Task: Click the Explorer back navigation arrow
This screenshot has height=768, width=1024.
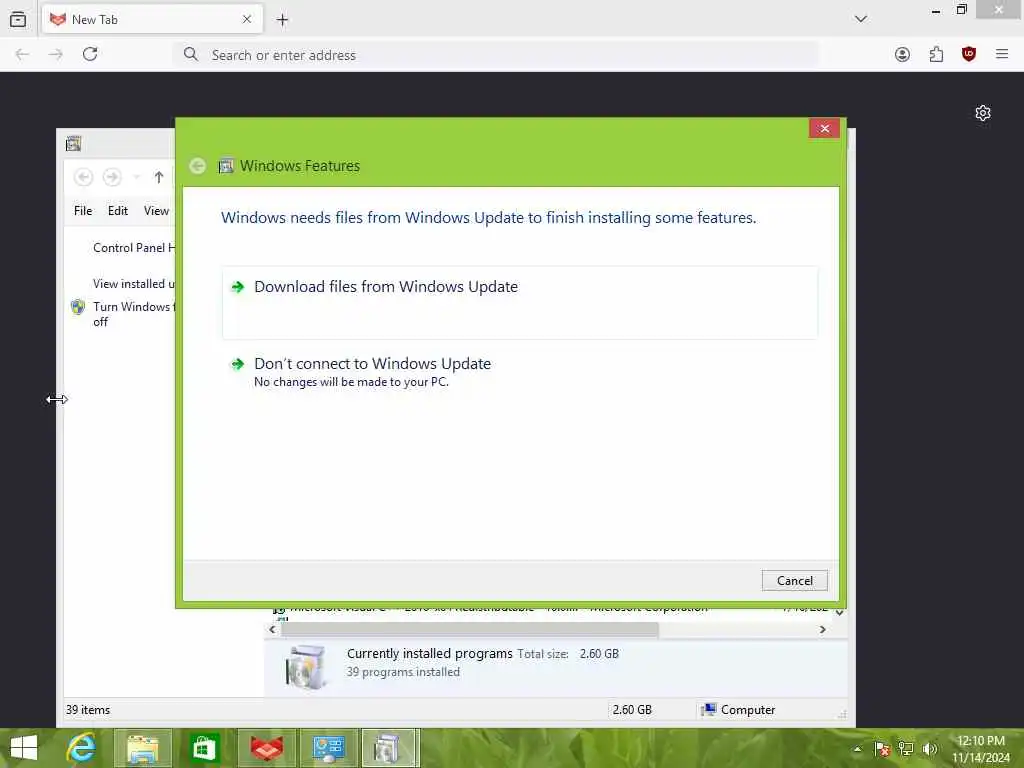Action: (x=83, y=177)
